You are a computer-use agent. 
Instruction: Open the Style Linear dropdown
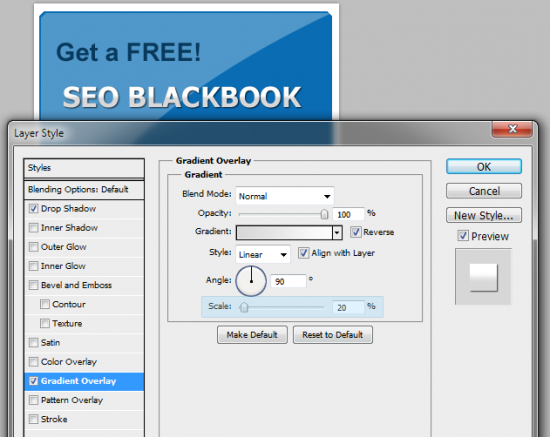pyautogui.click(x=263, y=254)
